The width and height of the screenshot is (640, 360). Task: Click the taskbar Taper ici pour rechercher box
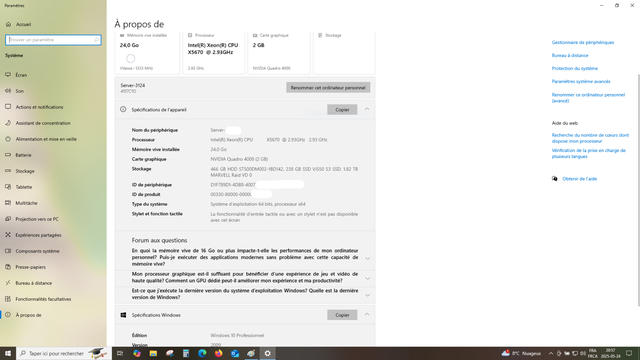pyautogui.click(x=64, y=353)
